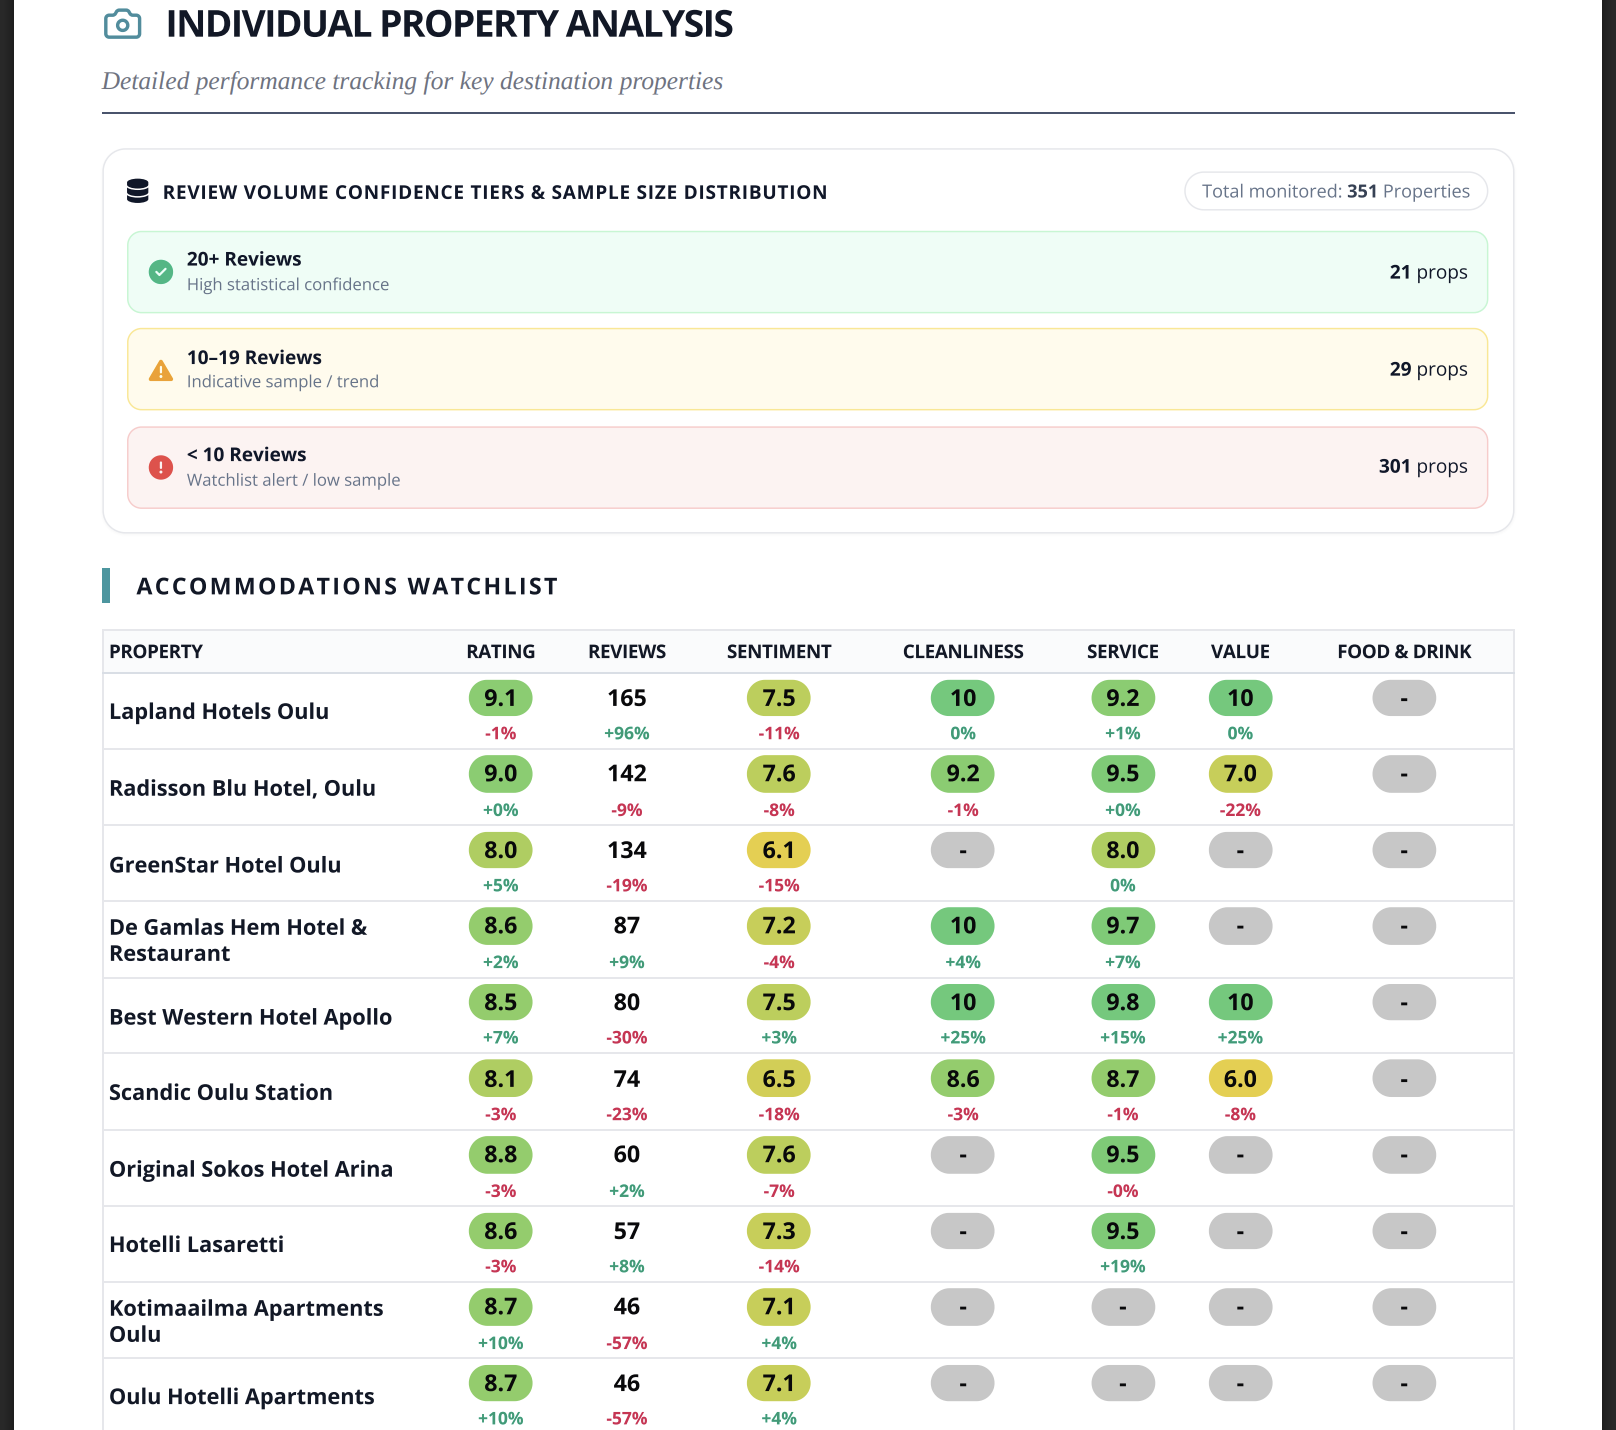Select the 20+ Reviews confidence tier card

pyautogui.click(x=807, y=272)
